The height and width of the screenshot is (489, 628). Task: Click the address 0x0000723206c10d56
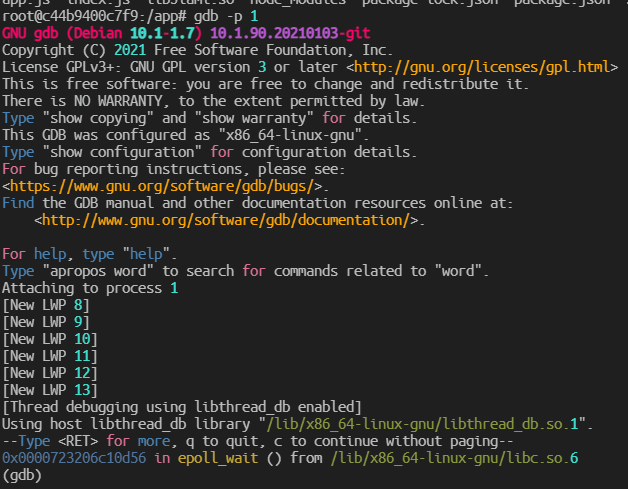coord(74,459)
